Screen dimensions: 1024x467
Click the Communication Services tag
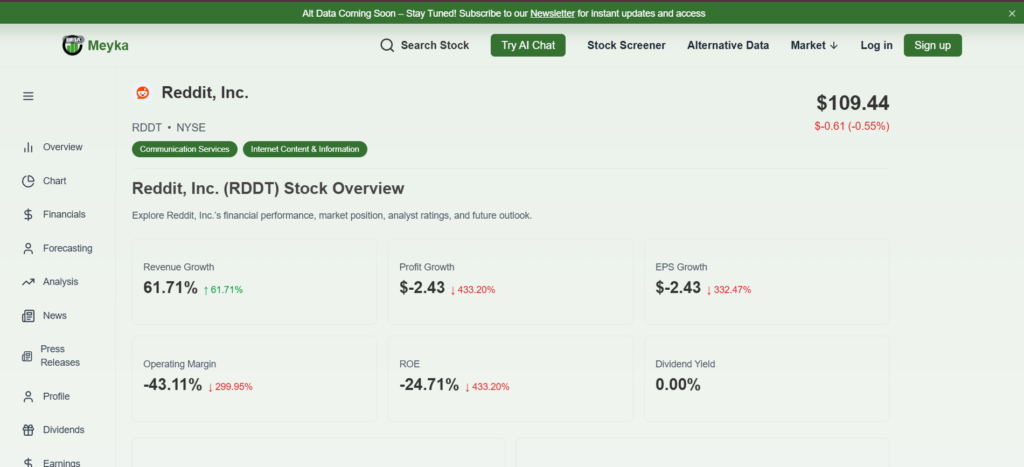pyautogui.click(x=185, y=149)
